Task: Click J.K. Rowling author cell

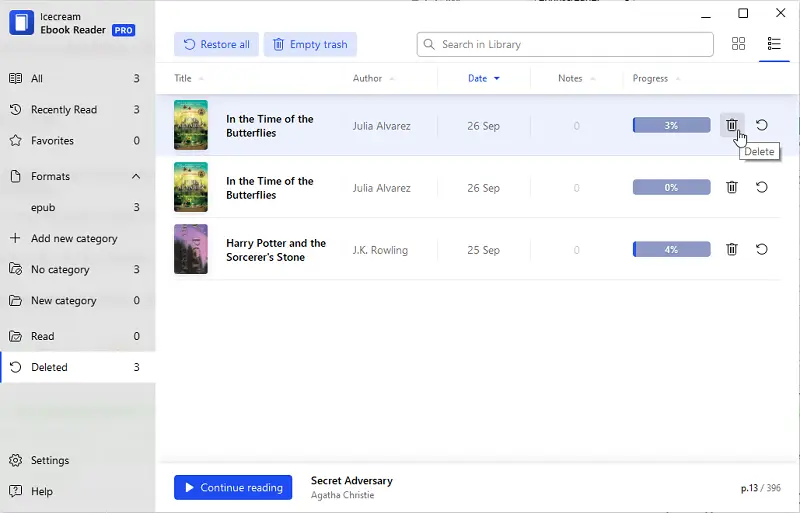Action: 380,250
